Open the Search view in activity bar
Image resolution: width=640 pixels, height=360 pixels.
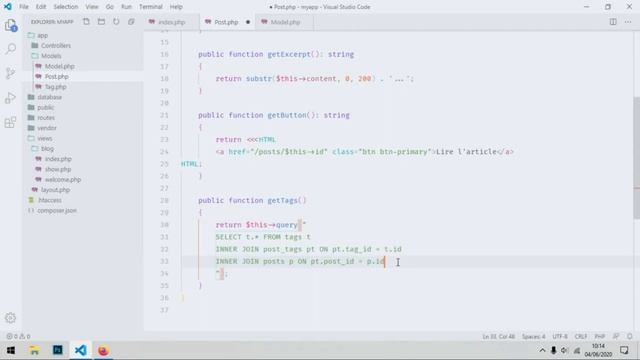[11, 49]
